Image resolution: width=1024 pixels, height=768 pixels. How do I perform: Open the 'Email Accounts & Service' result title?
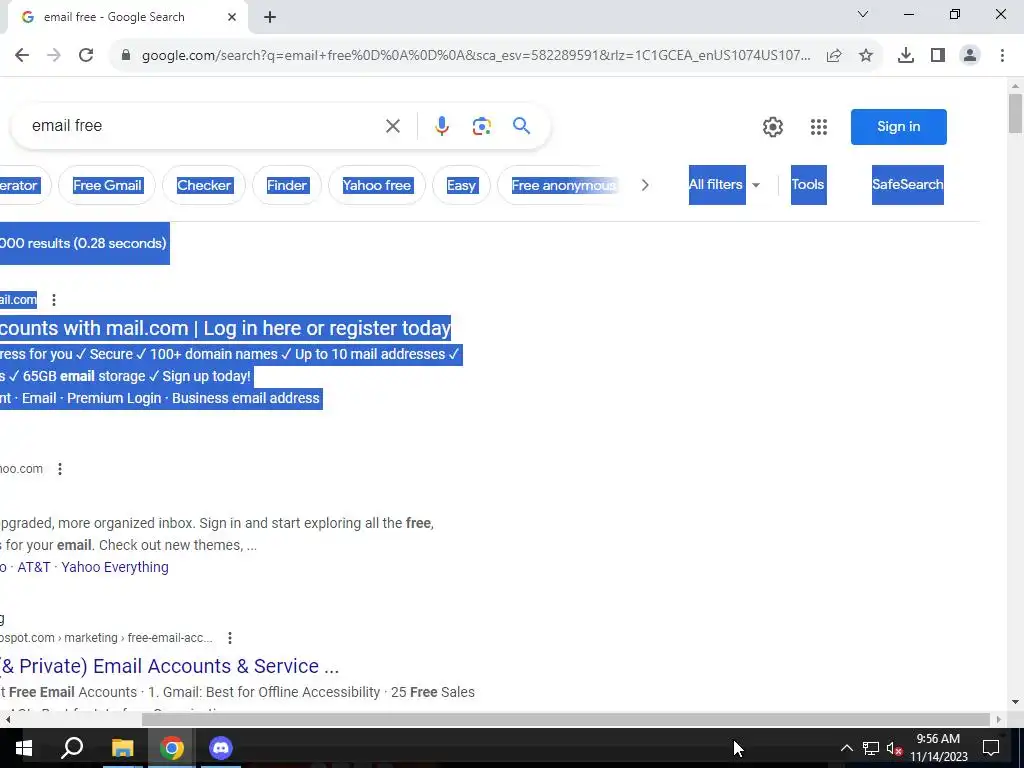coord(170,666)
